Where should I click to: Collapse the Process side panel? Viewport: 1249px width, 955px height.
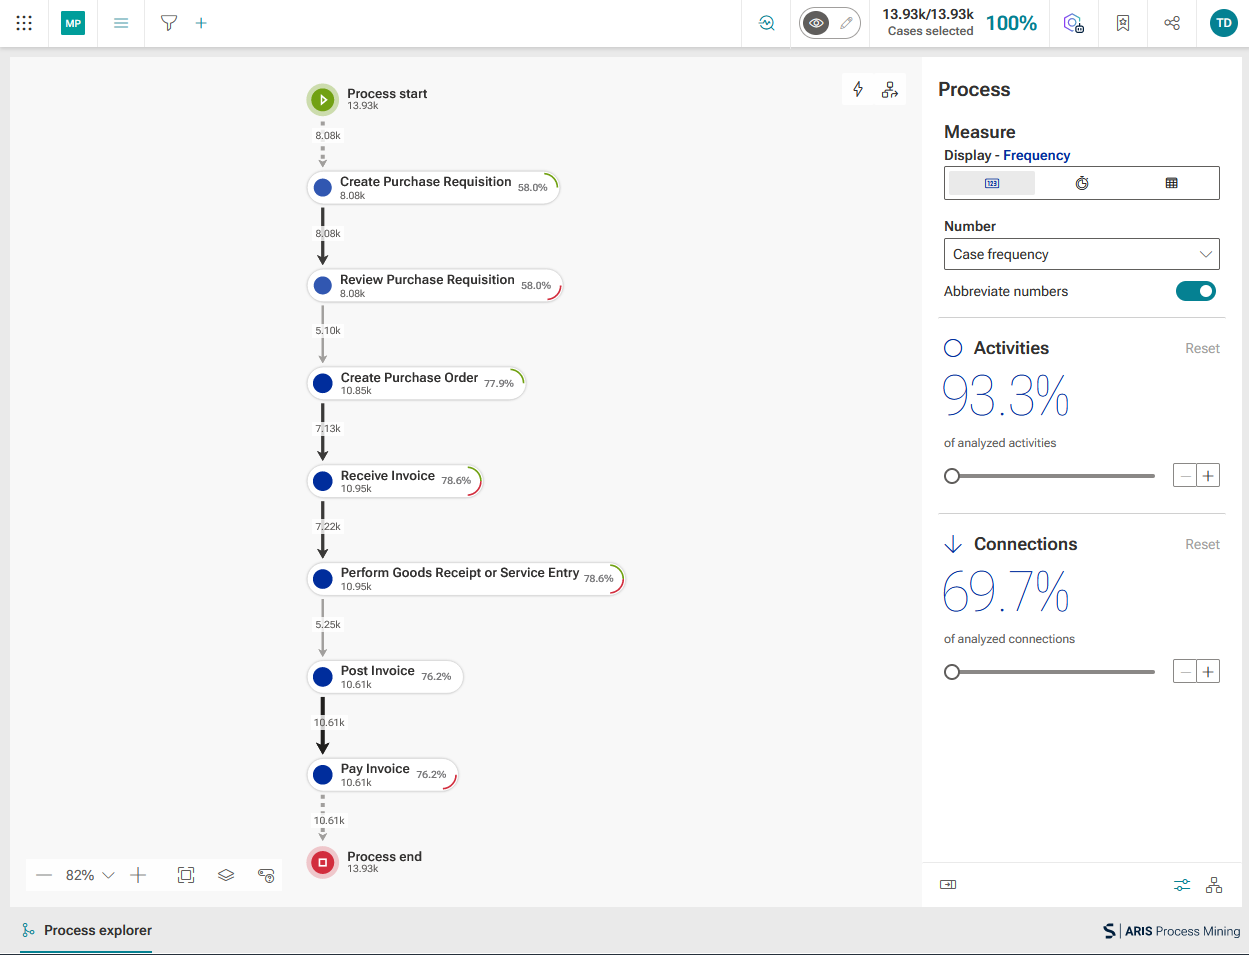click(948, 884)
